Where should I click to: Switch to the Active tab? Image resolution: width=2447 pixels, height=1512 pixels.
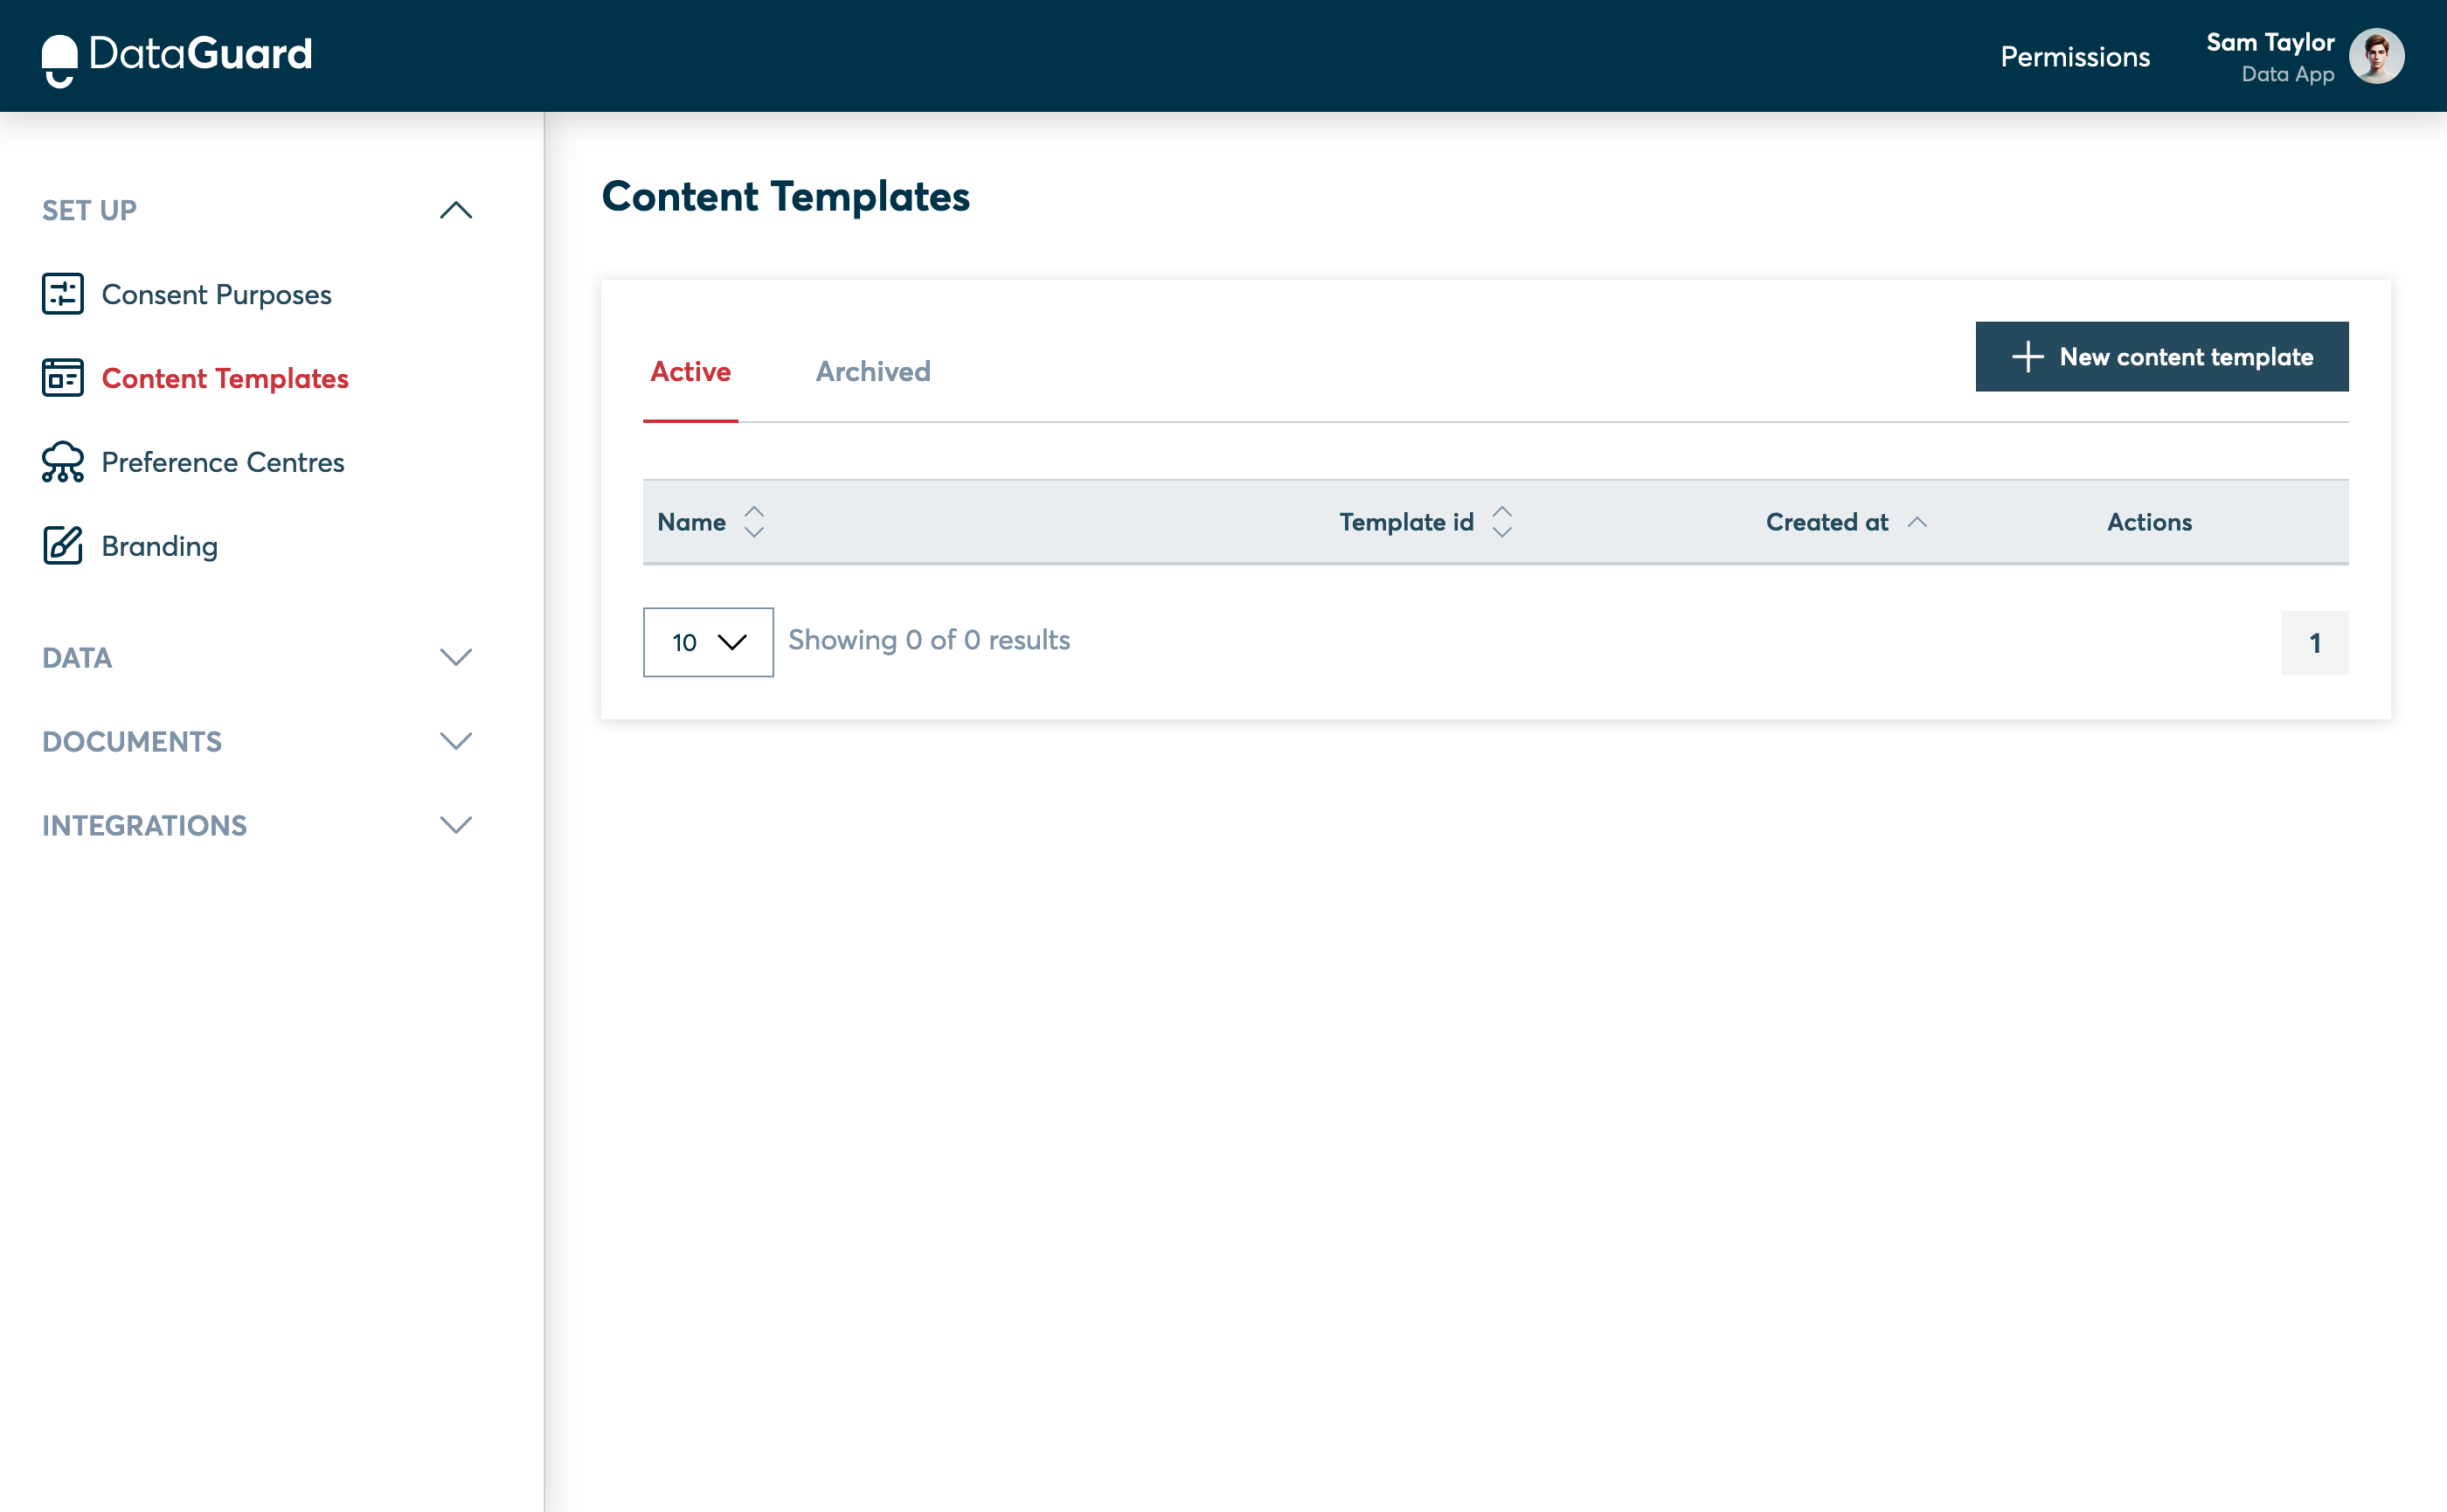690,371
